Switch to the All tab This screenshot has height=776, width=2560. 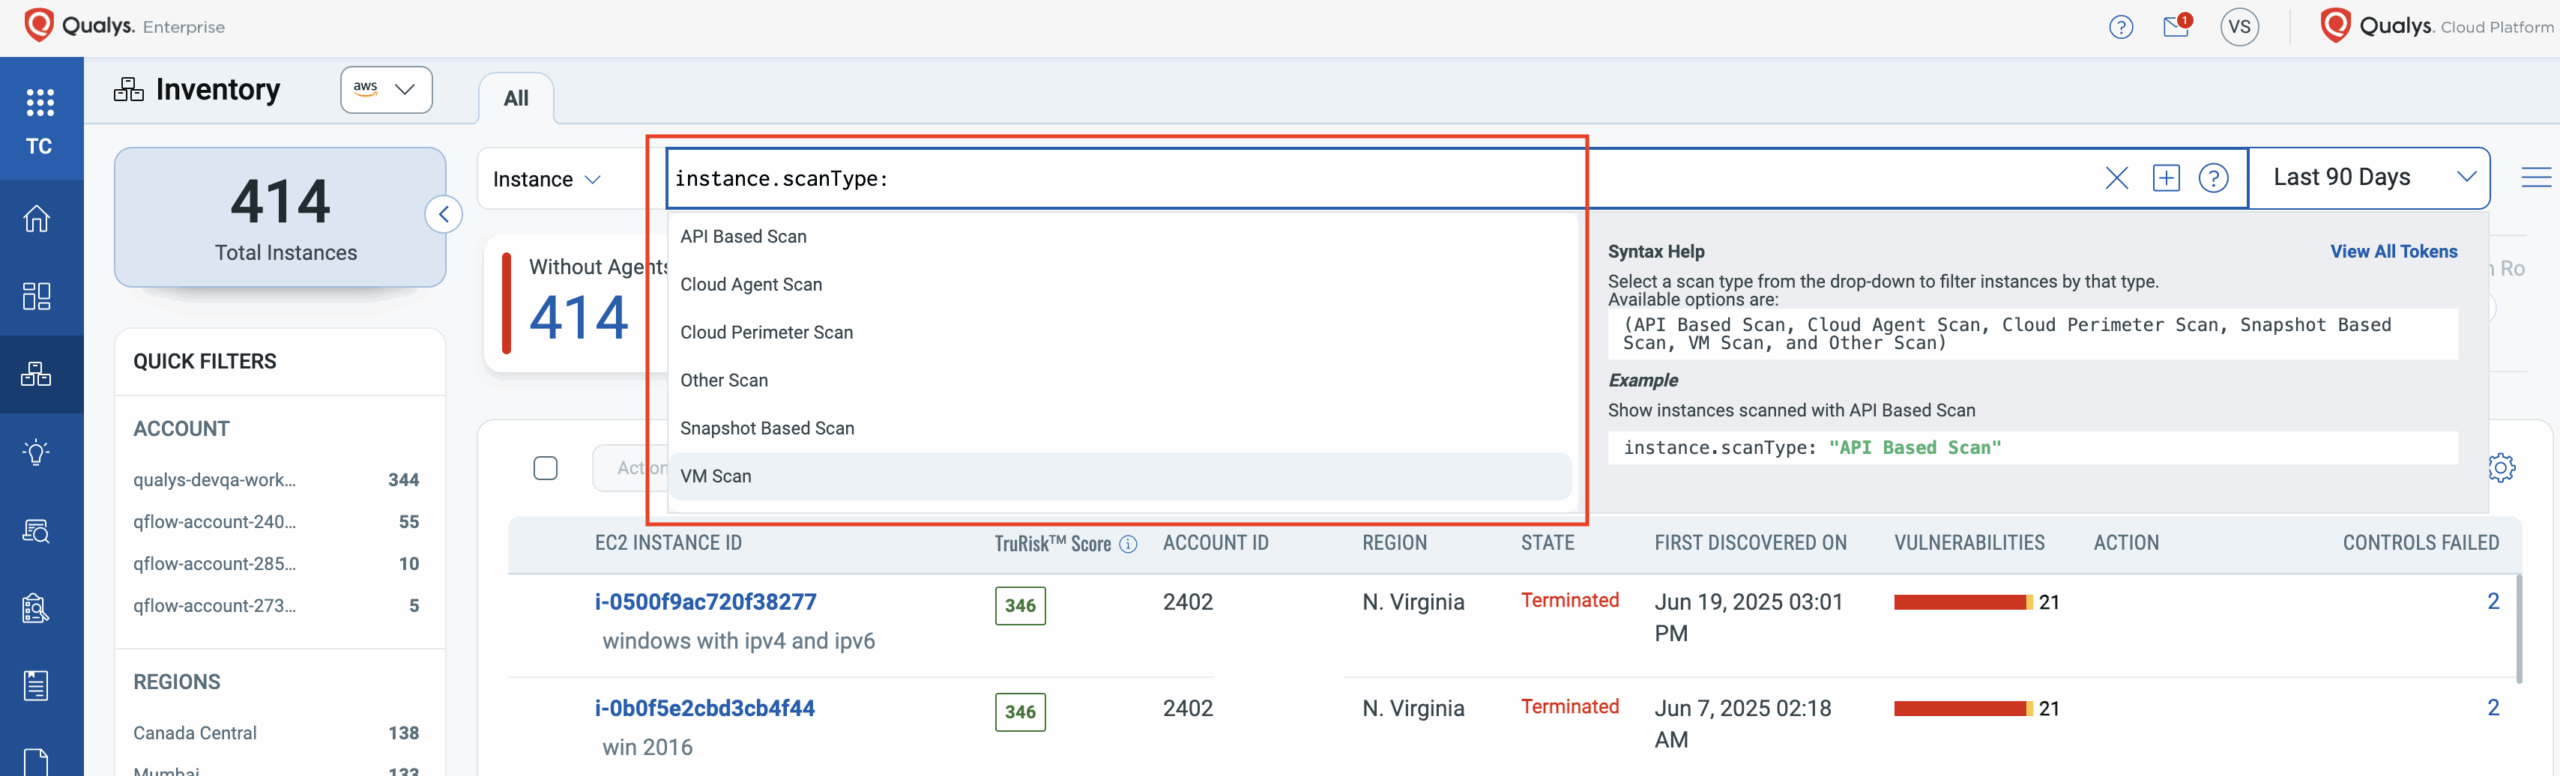pos(516,99)
